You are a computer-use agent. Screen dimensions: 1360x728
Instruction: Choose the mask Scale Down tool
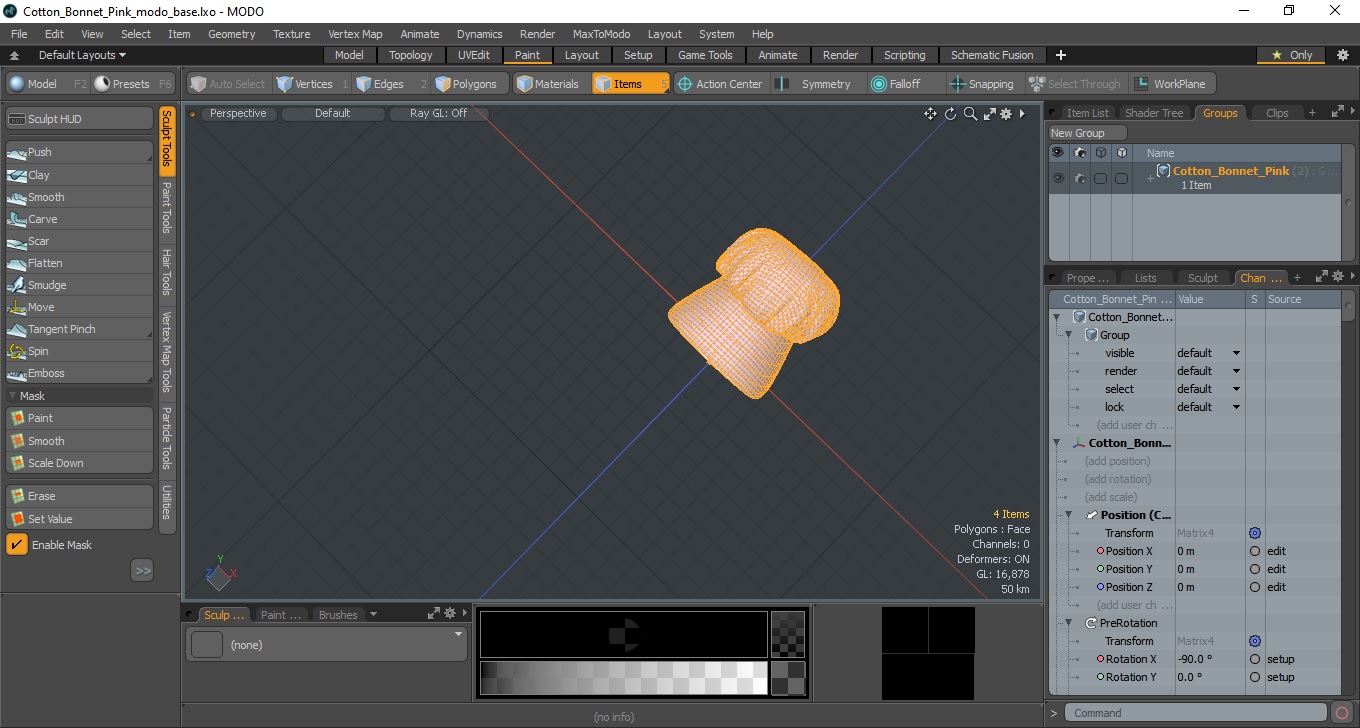[x=80, y=463]
